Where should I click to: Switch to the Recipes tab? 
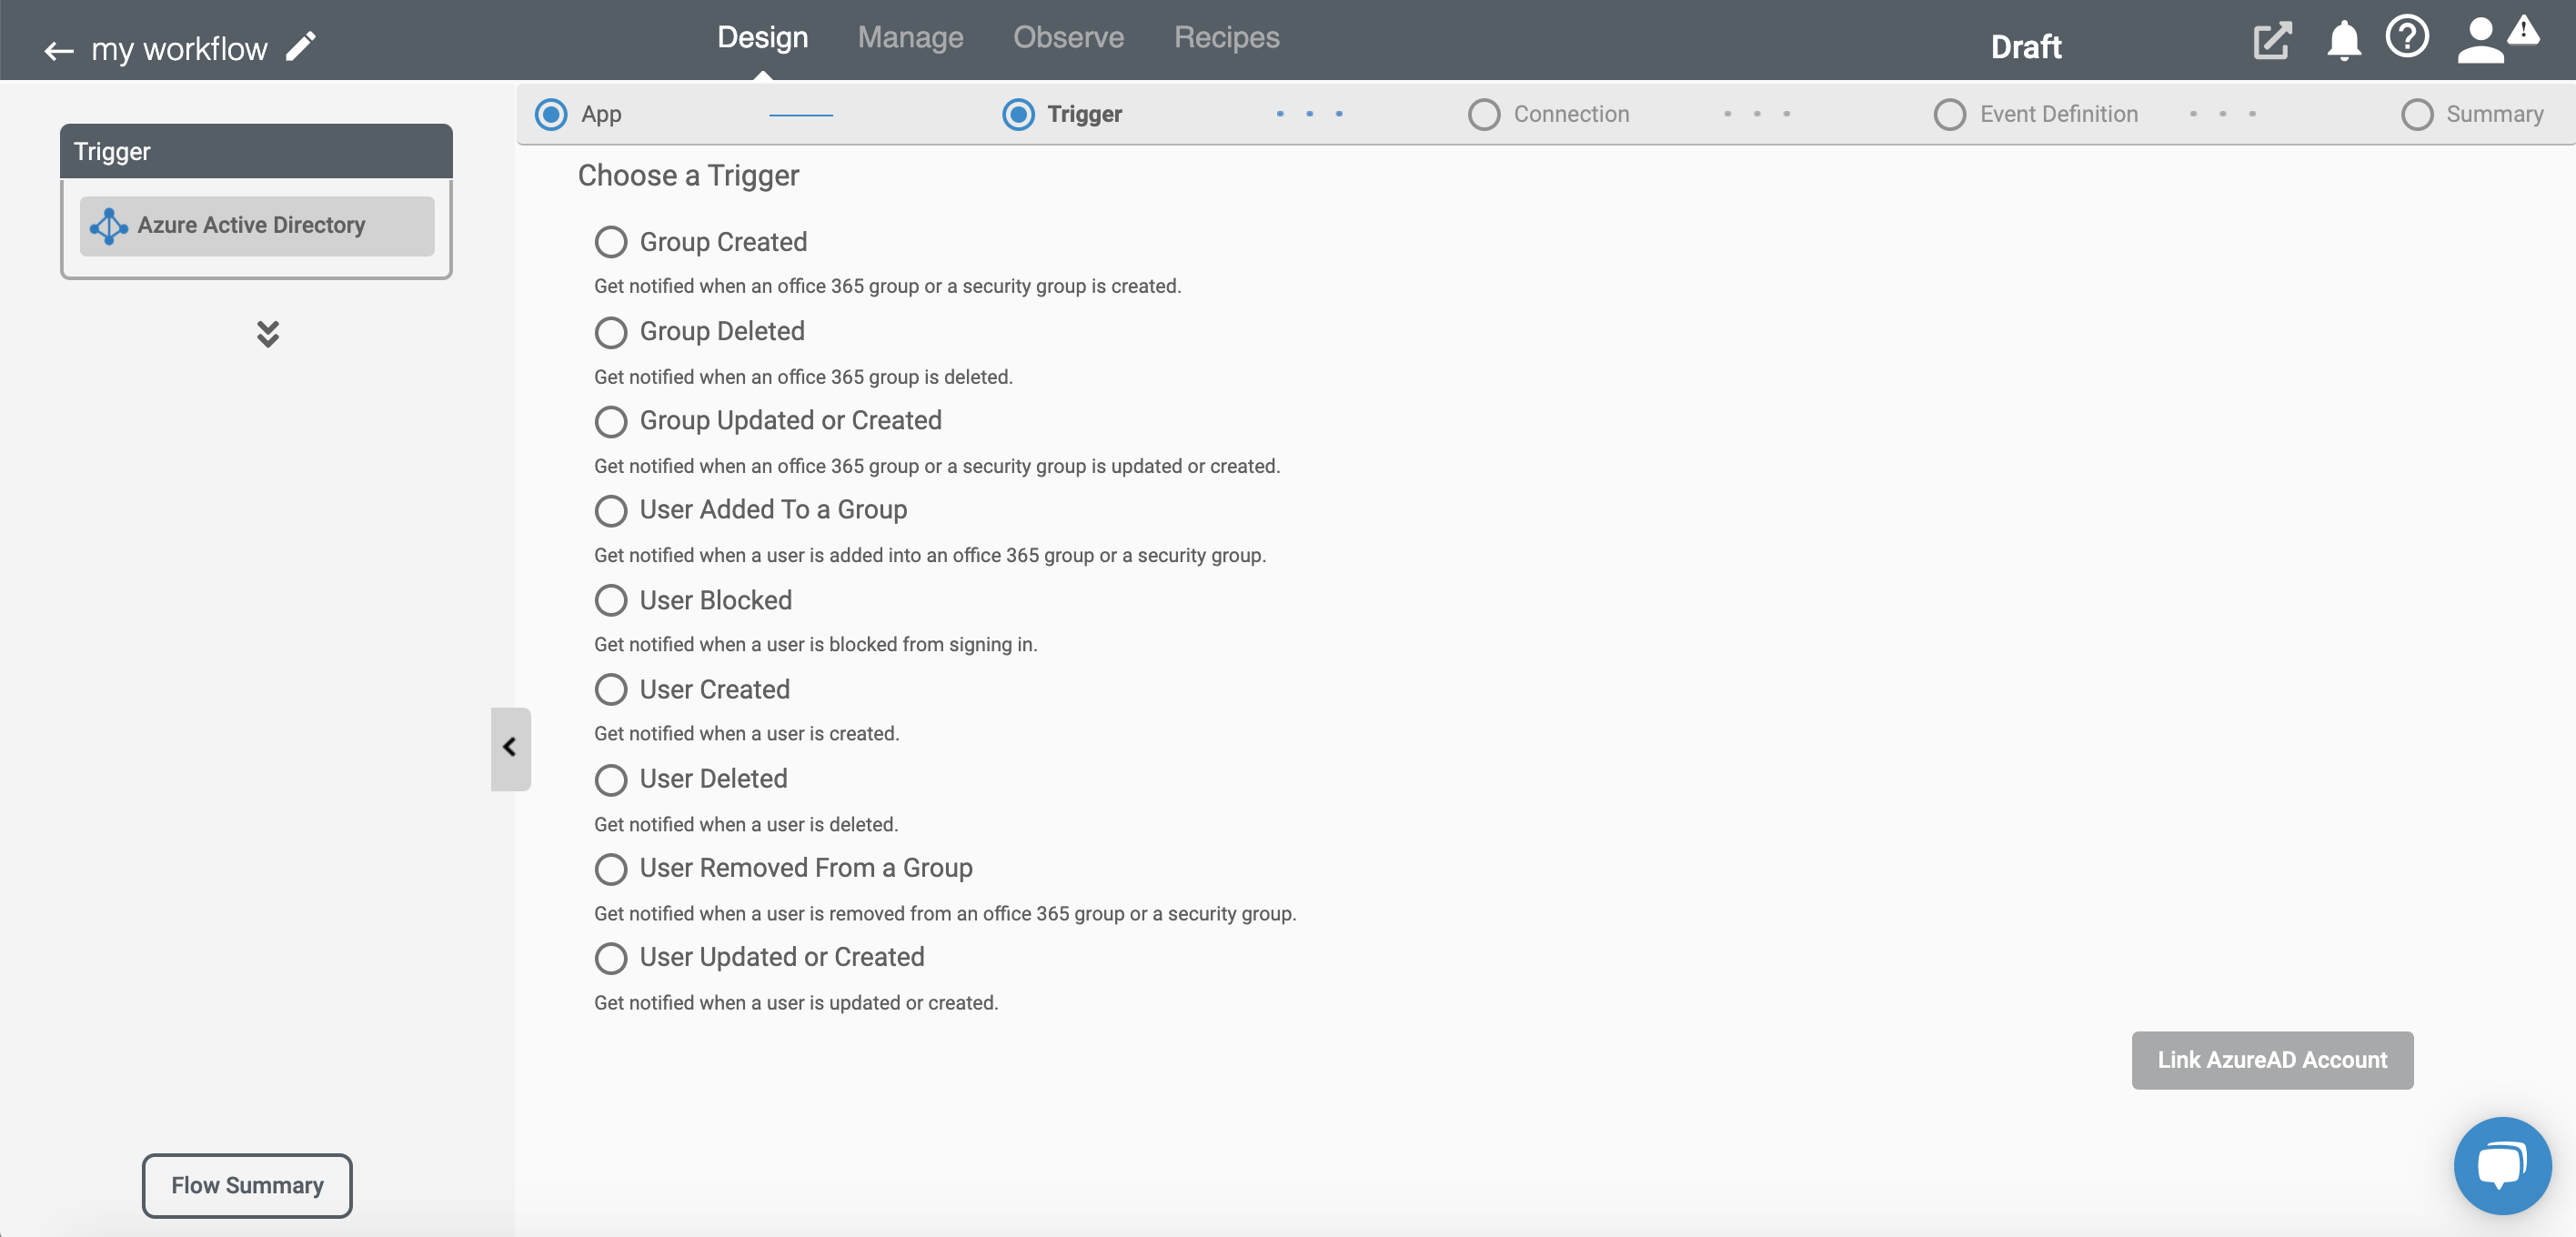tap(1226, 37)
